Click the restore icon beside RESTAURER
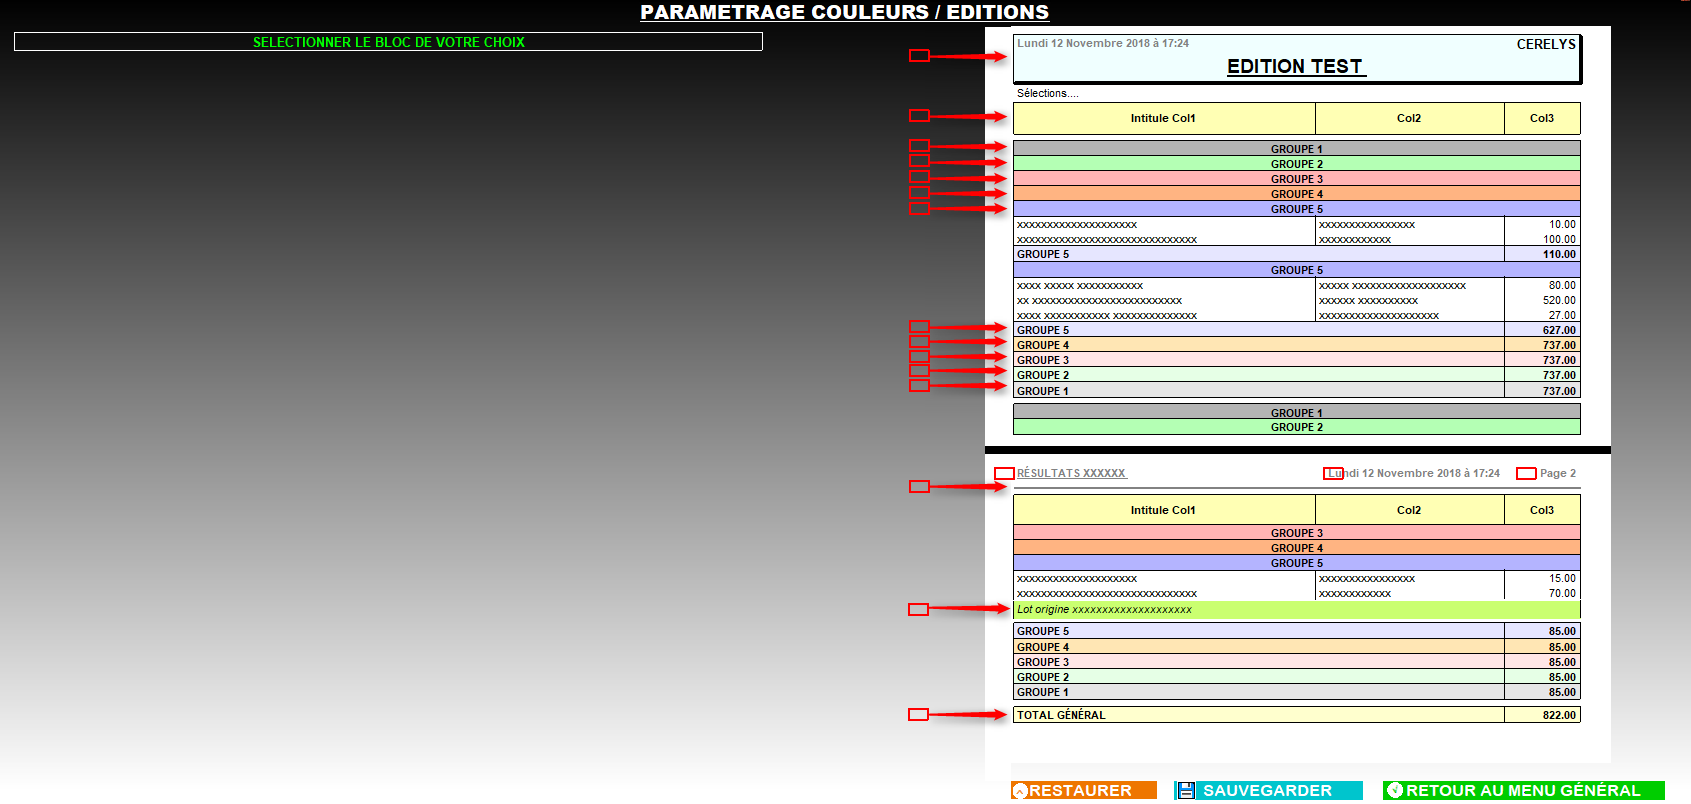This screenshot has height=804, width=1691. 1020,791
